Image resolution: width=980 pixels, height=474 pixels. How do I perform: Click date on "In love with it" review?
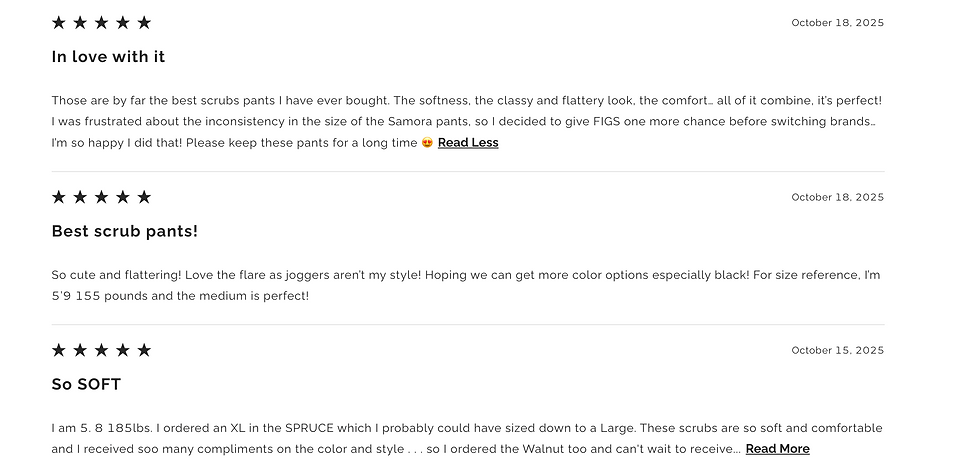pyautogui.click(x=837, y=22)
